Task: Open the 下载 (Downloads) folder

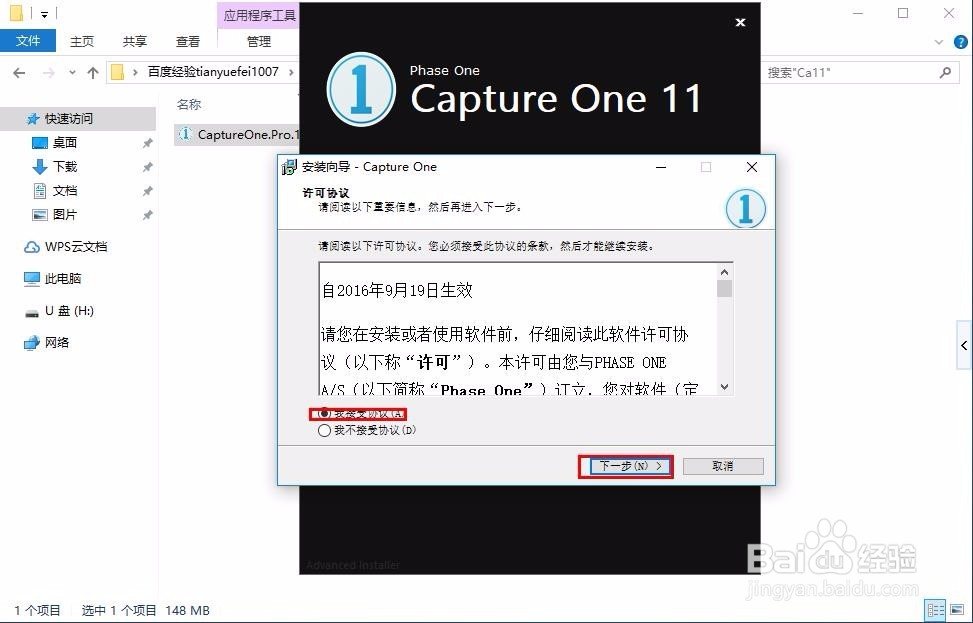Action: tap(64, 166)
